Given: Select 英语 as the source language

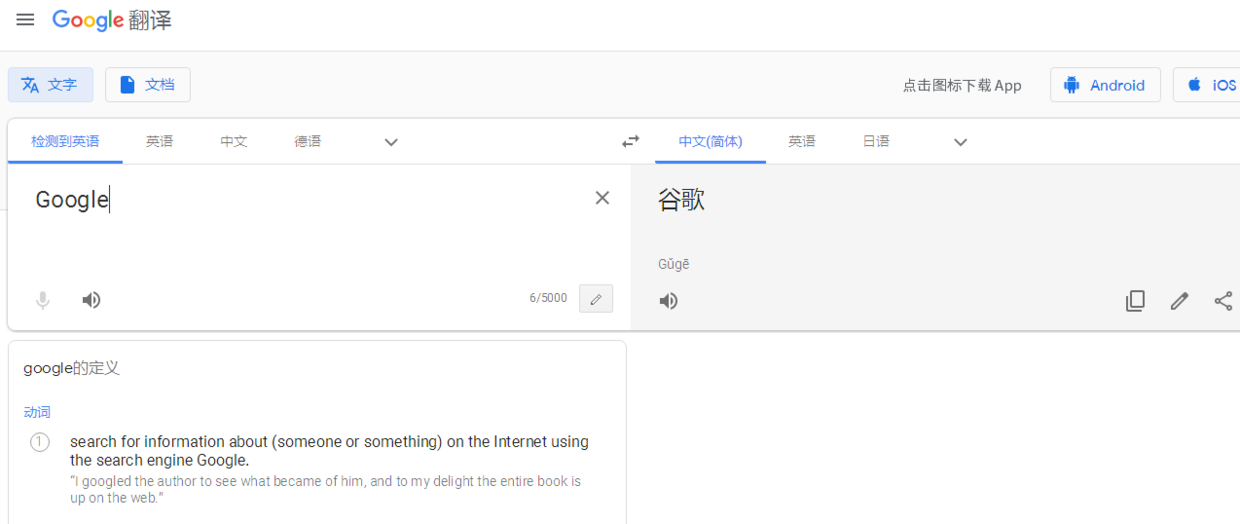Looking at the screenshot, I should tap(159, 142).
